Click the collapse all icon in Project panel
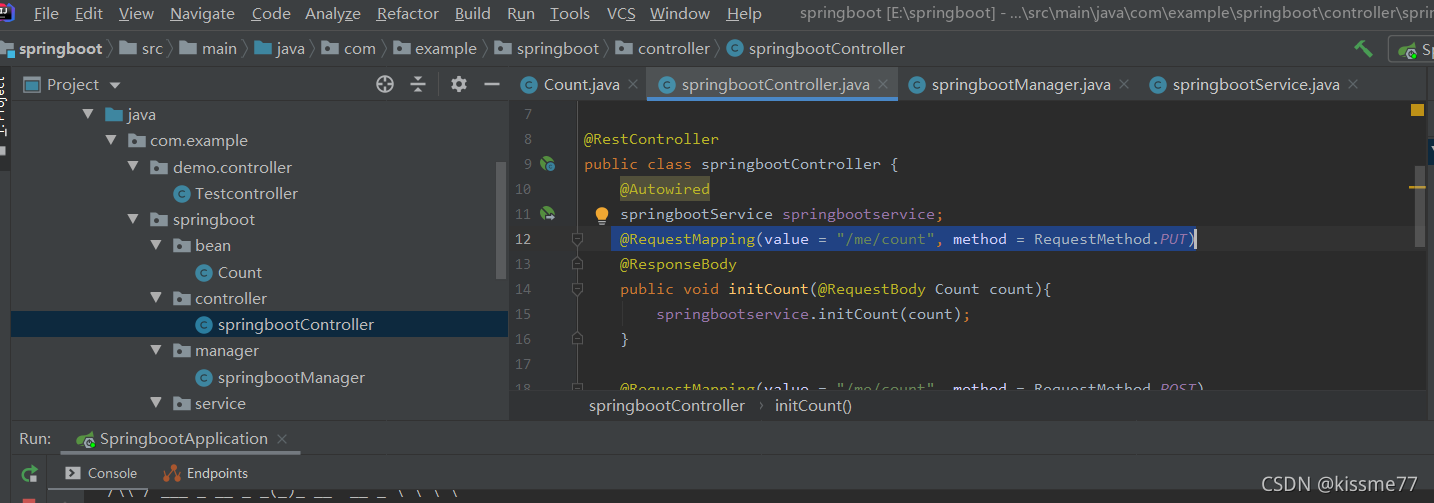This screenshot has width=1434, height=503. coord(418,84)
